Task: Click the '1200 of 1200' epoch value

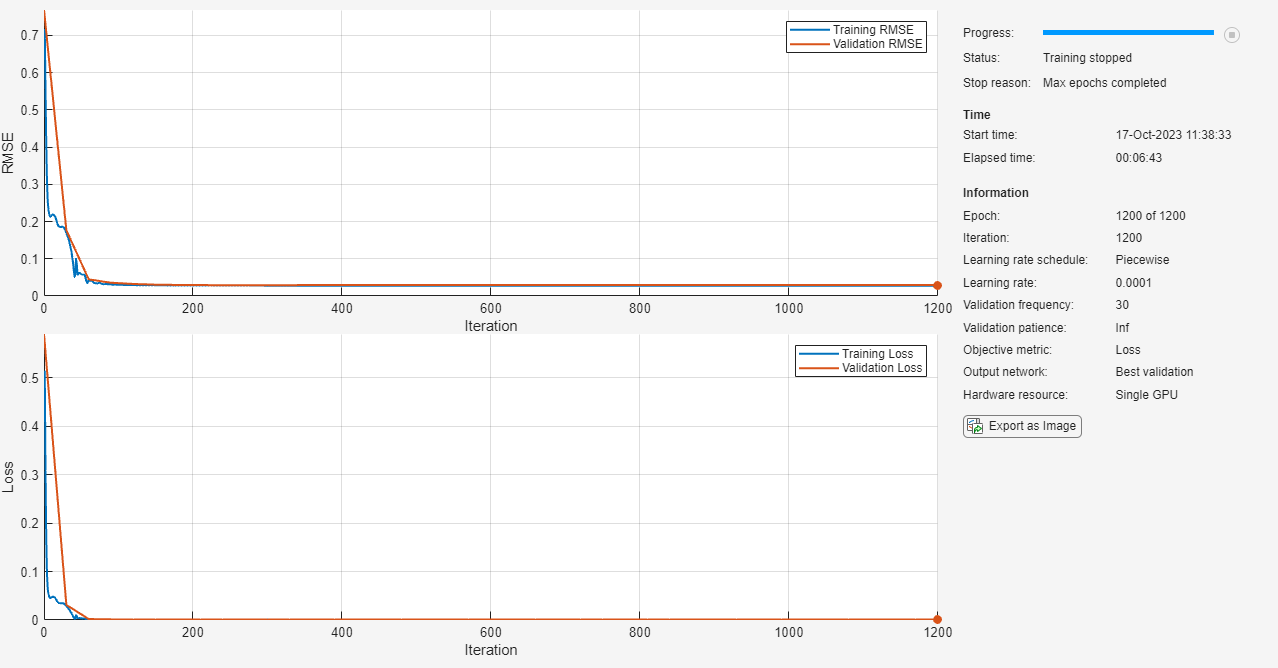Action: [x=1150, y=216]
